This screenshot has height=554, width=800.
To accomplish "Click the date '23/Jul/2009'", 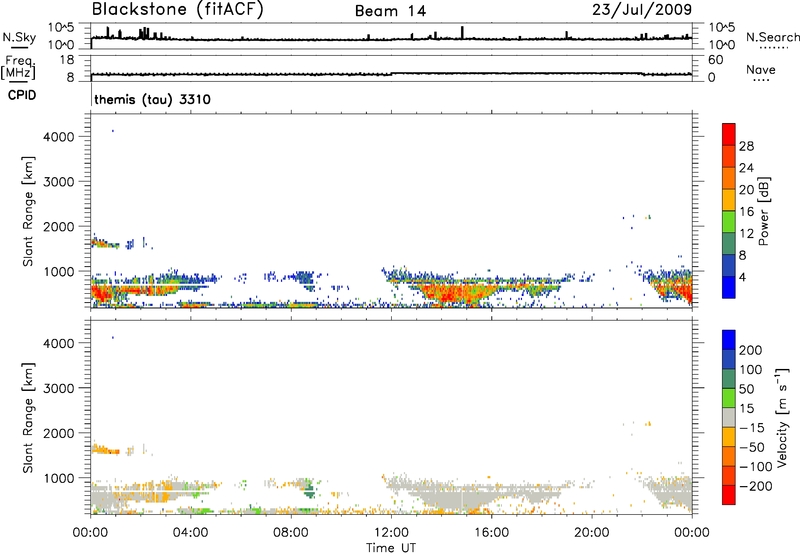I will (x=642, y=10).
